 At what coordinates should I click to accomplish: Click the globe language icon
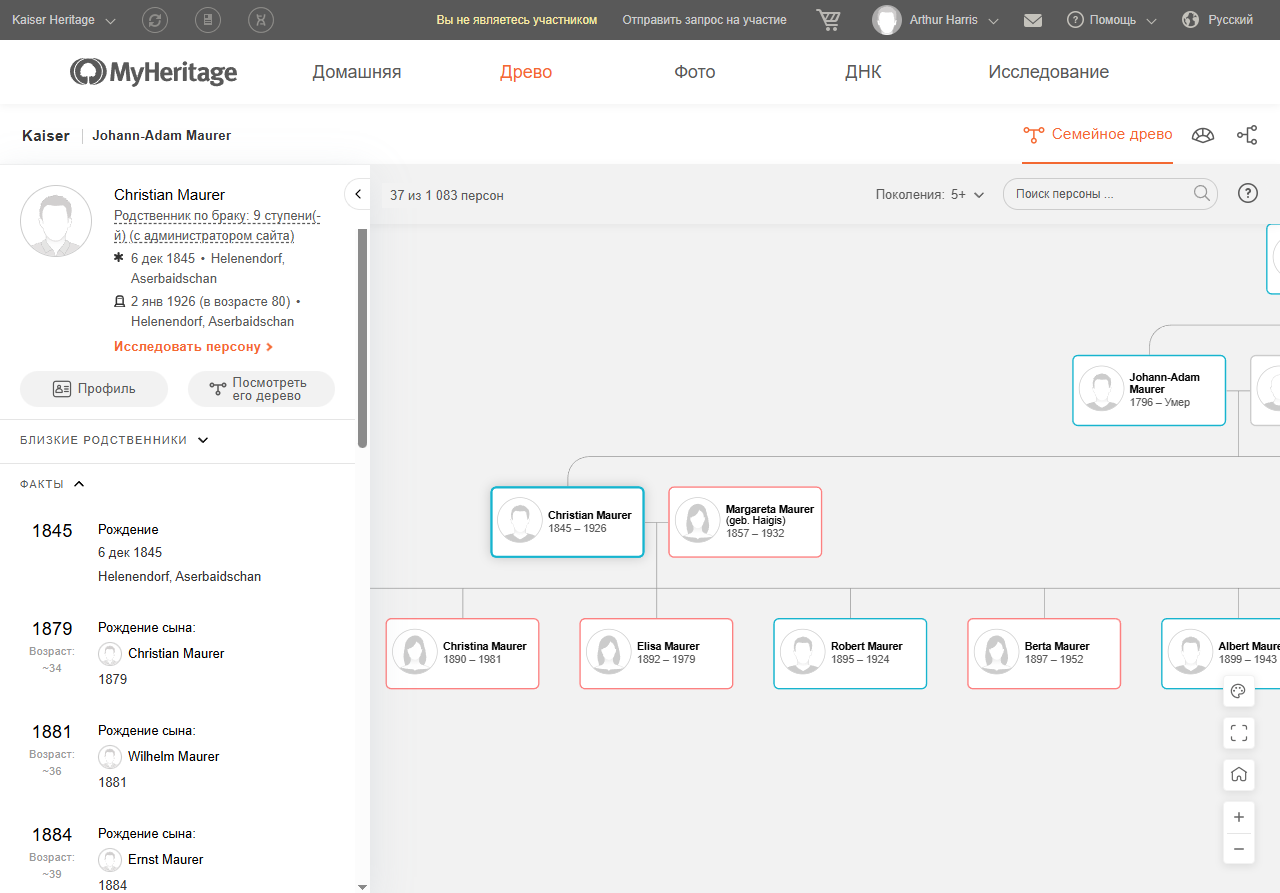click(1190, 20)
